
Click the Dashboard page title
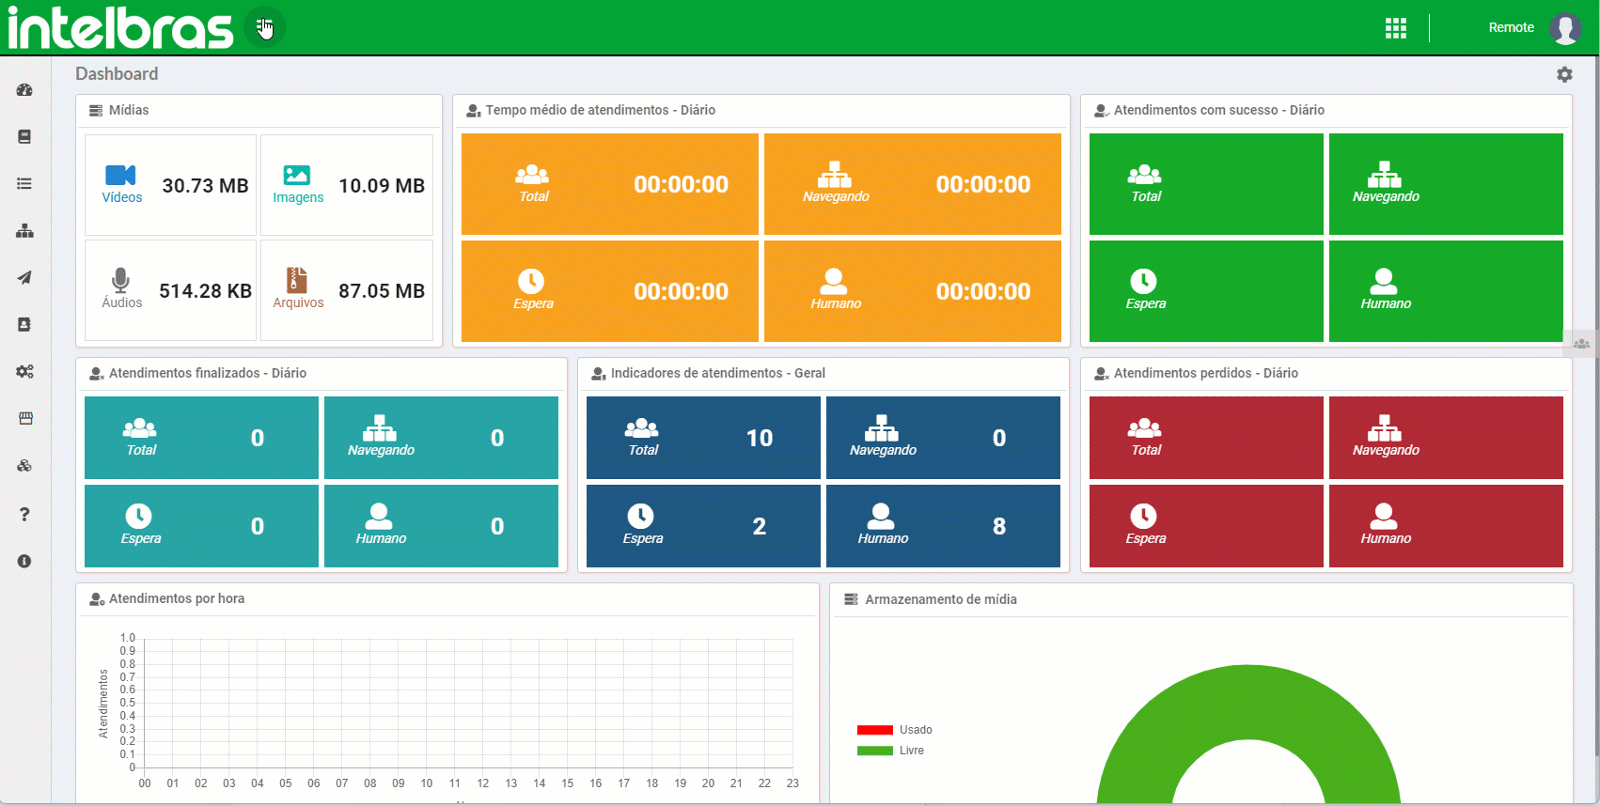[x=117, y=74]
